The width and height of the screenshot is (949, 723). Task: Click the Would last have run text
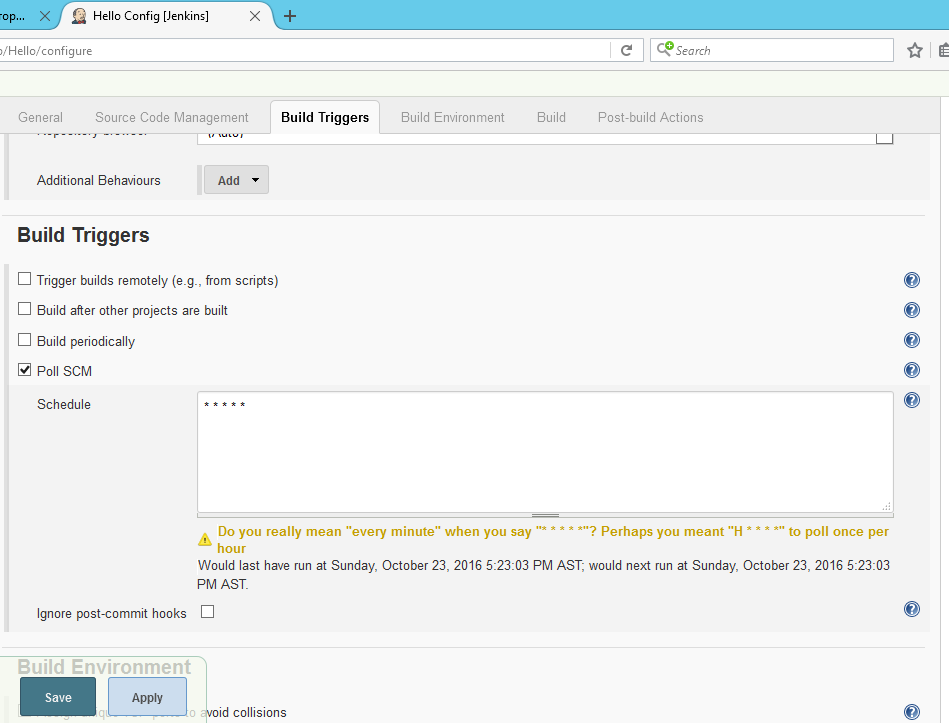pyautogui.click(x=543, y=575)
